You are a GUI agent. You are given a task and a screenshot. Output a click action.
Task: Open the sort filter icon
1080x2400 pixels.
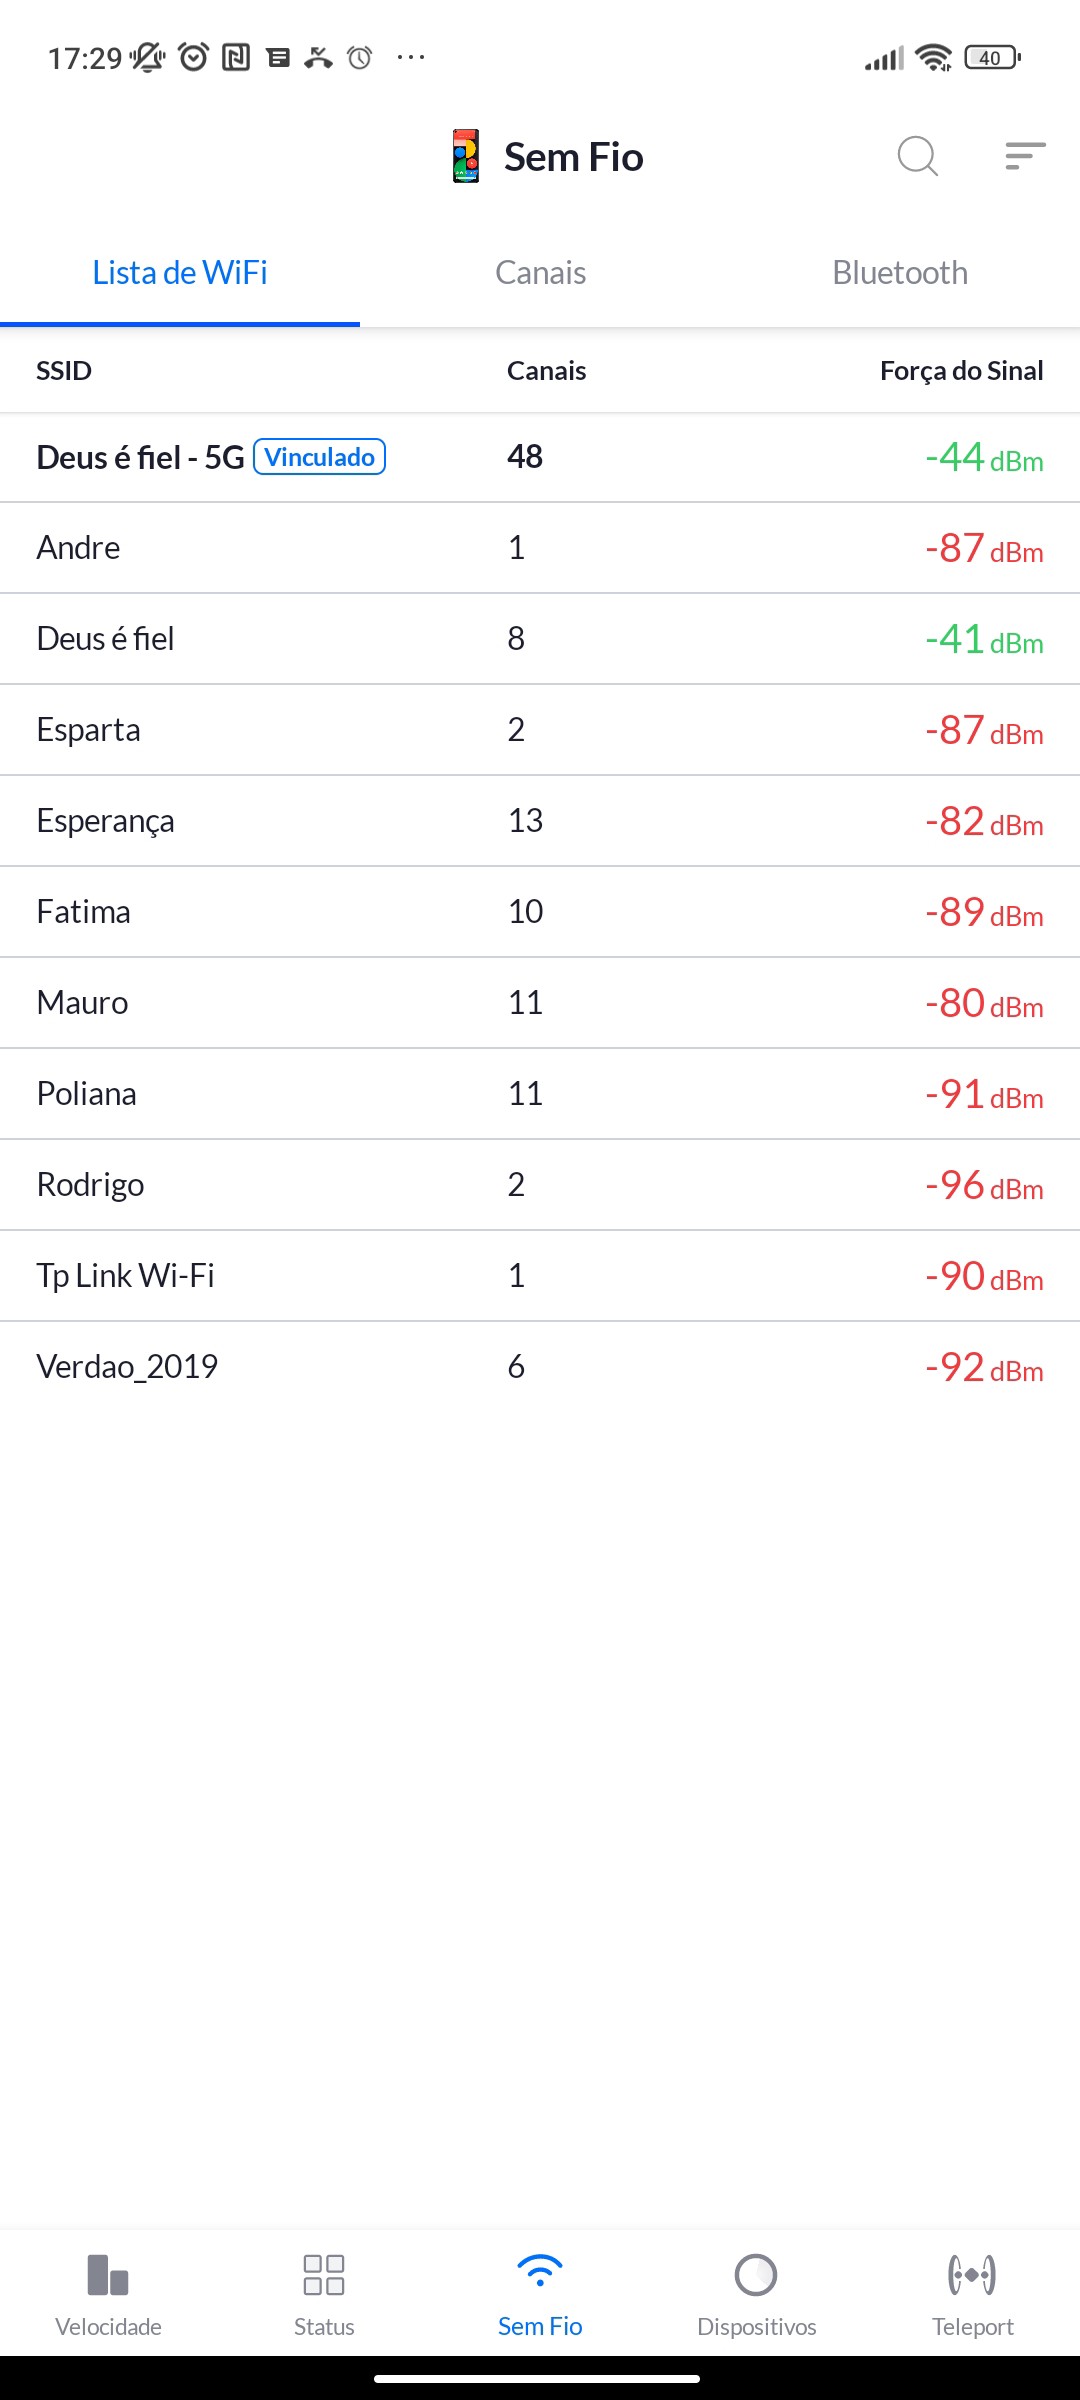click(1025, 156)
